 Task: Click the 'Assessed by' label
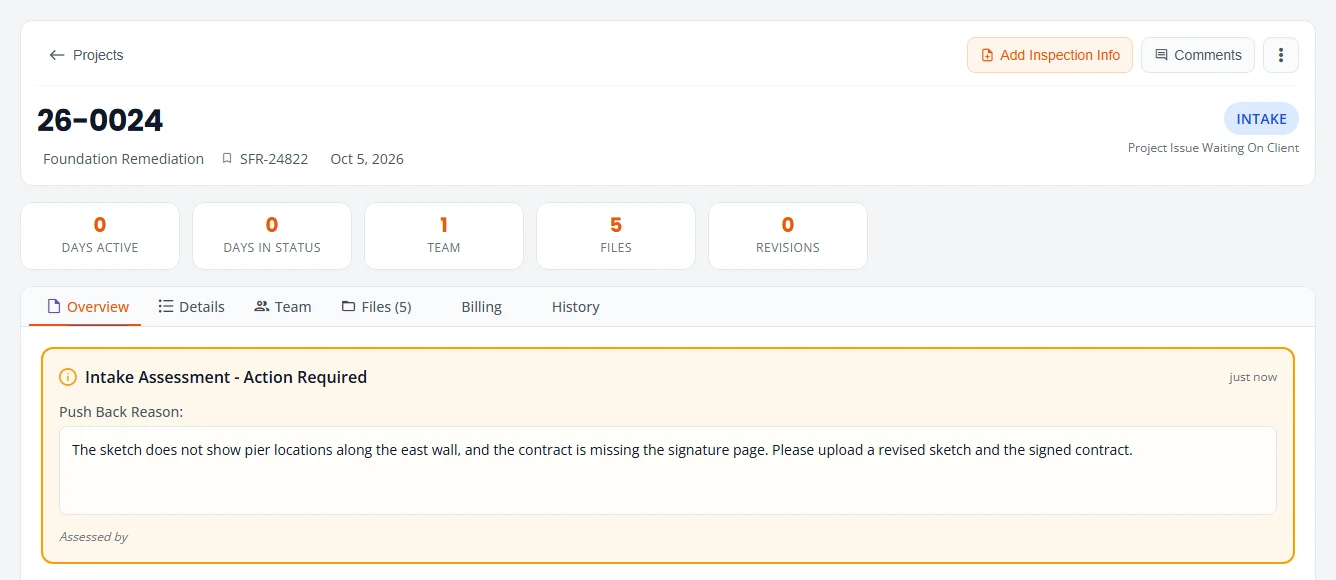[94, 537]
